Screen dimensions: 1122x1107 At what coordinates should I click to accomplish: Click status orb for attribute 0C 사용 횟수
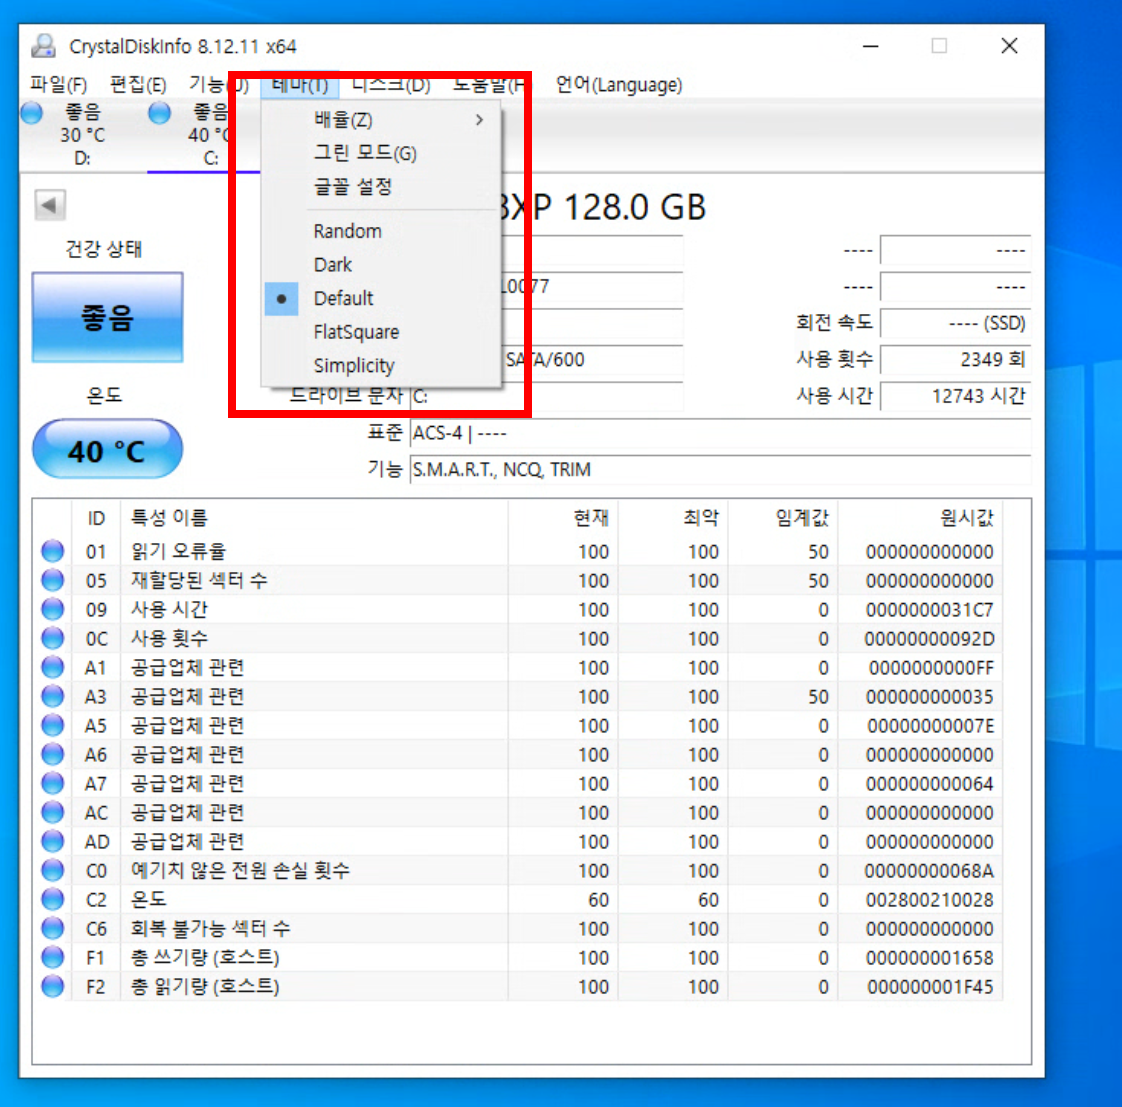click(52, 638)
